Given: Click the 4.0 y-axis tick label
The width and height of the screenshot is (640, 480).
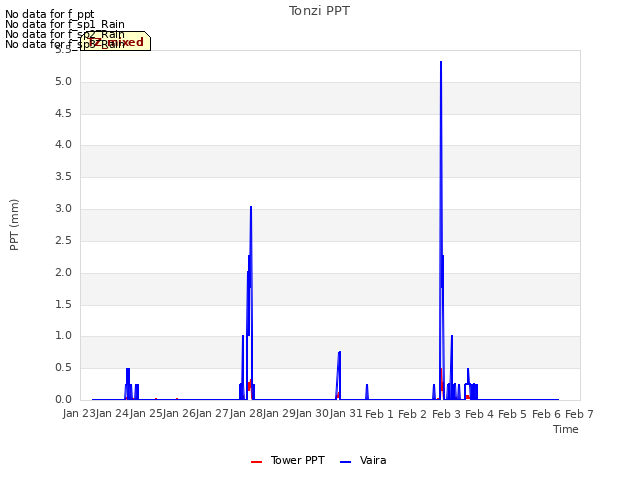Looking at the screenshot, I should click(x=63, y=144).
